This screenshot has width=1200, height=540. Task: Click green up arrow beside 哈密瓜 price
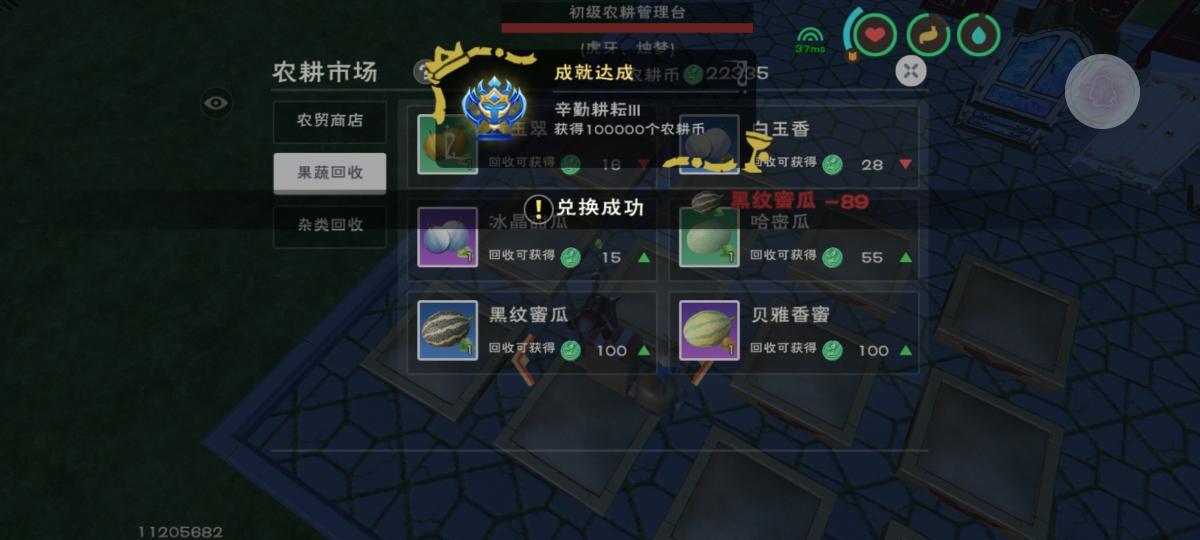905,257
